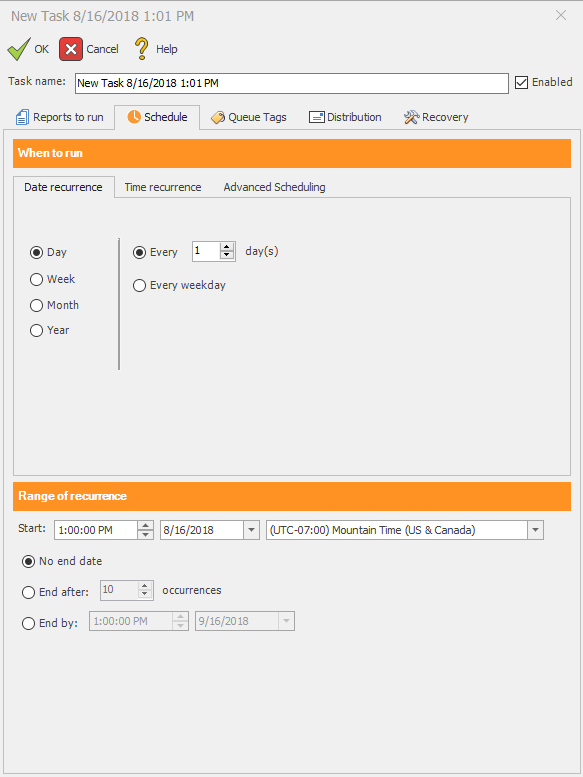Image resolution: width=583 pixels, height=777 pixels.
Task: Uncheck the Enabled checkbox
Action: click(521, 82)
